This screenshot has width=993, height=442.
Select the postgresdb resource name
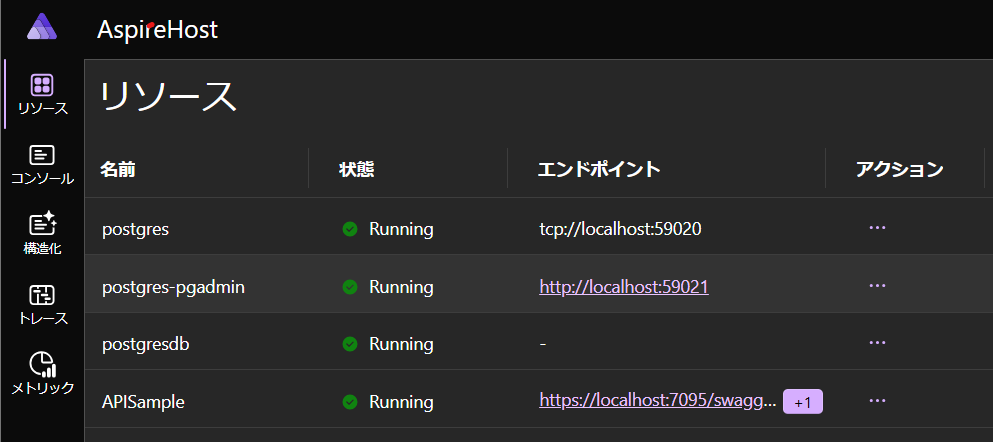pyautogui.click(x=146, y=344)
